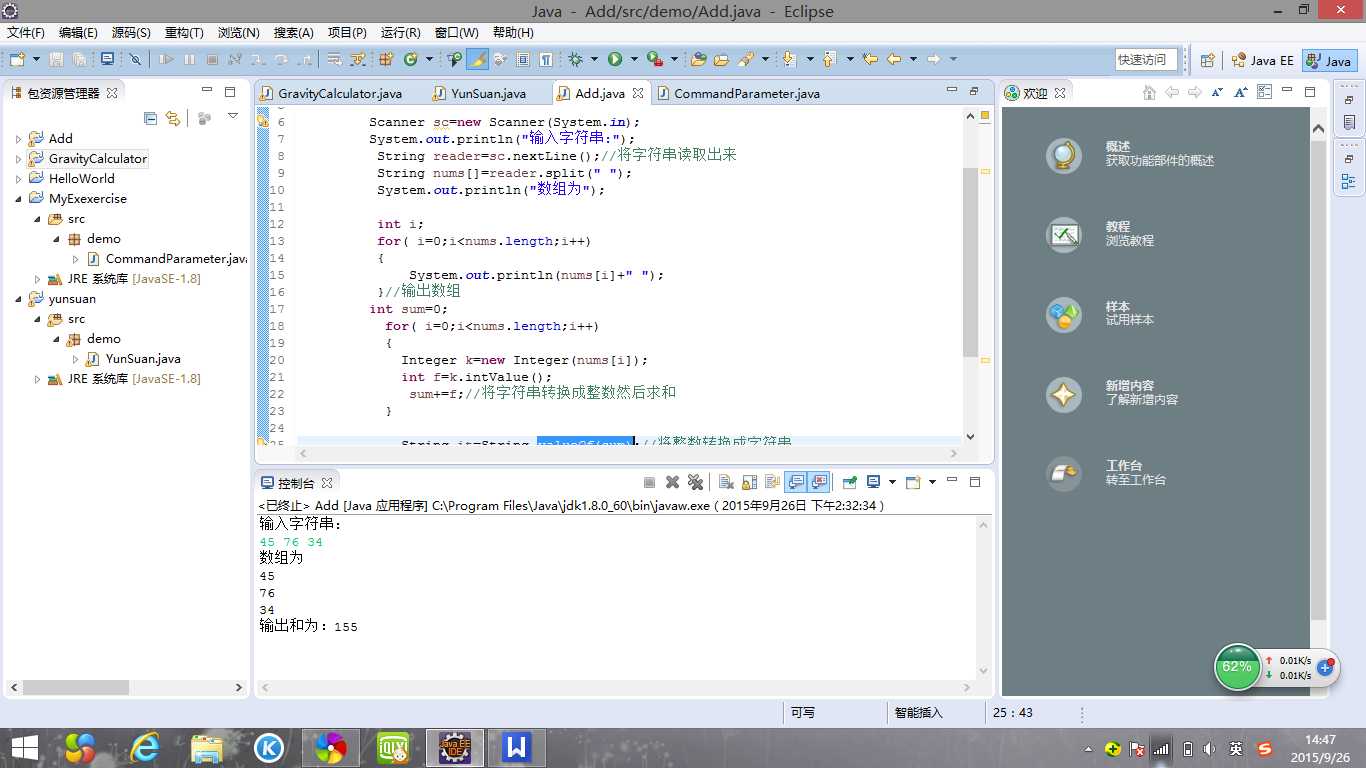Open the 文件(F) menu

25,33
